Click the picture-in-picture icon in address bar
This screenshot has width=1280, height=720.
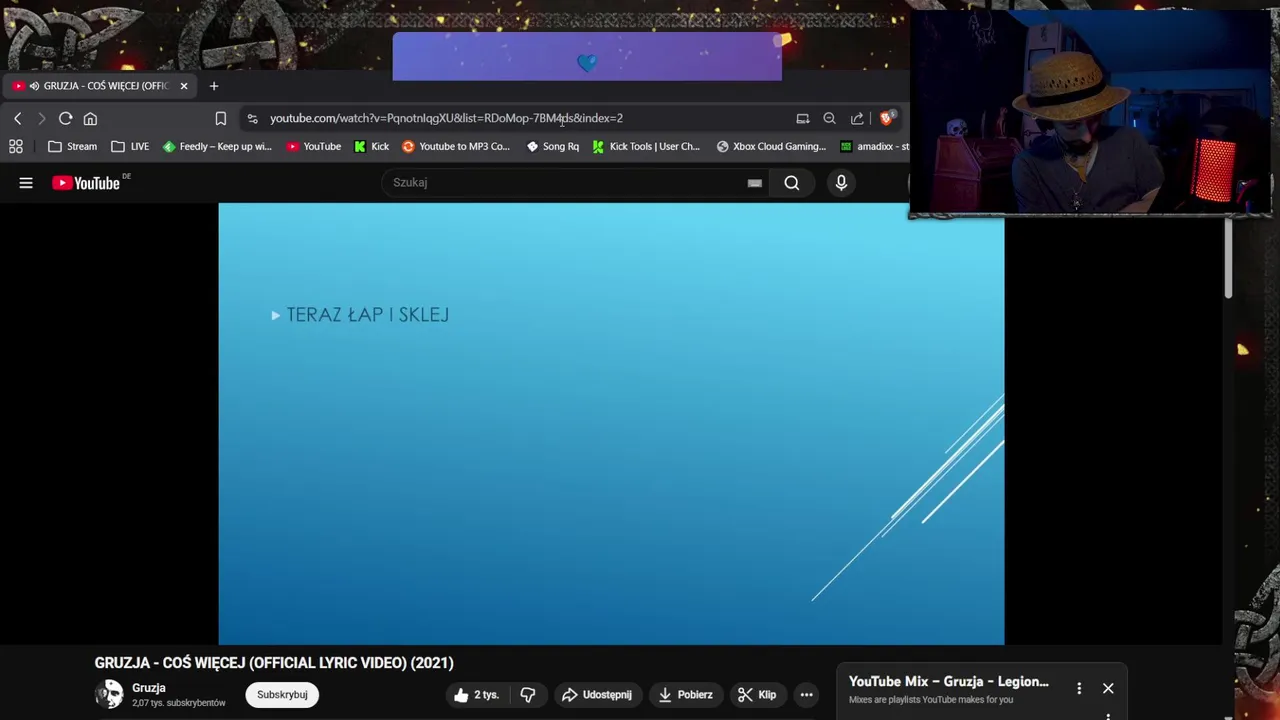[x=802, y=118]
